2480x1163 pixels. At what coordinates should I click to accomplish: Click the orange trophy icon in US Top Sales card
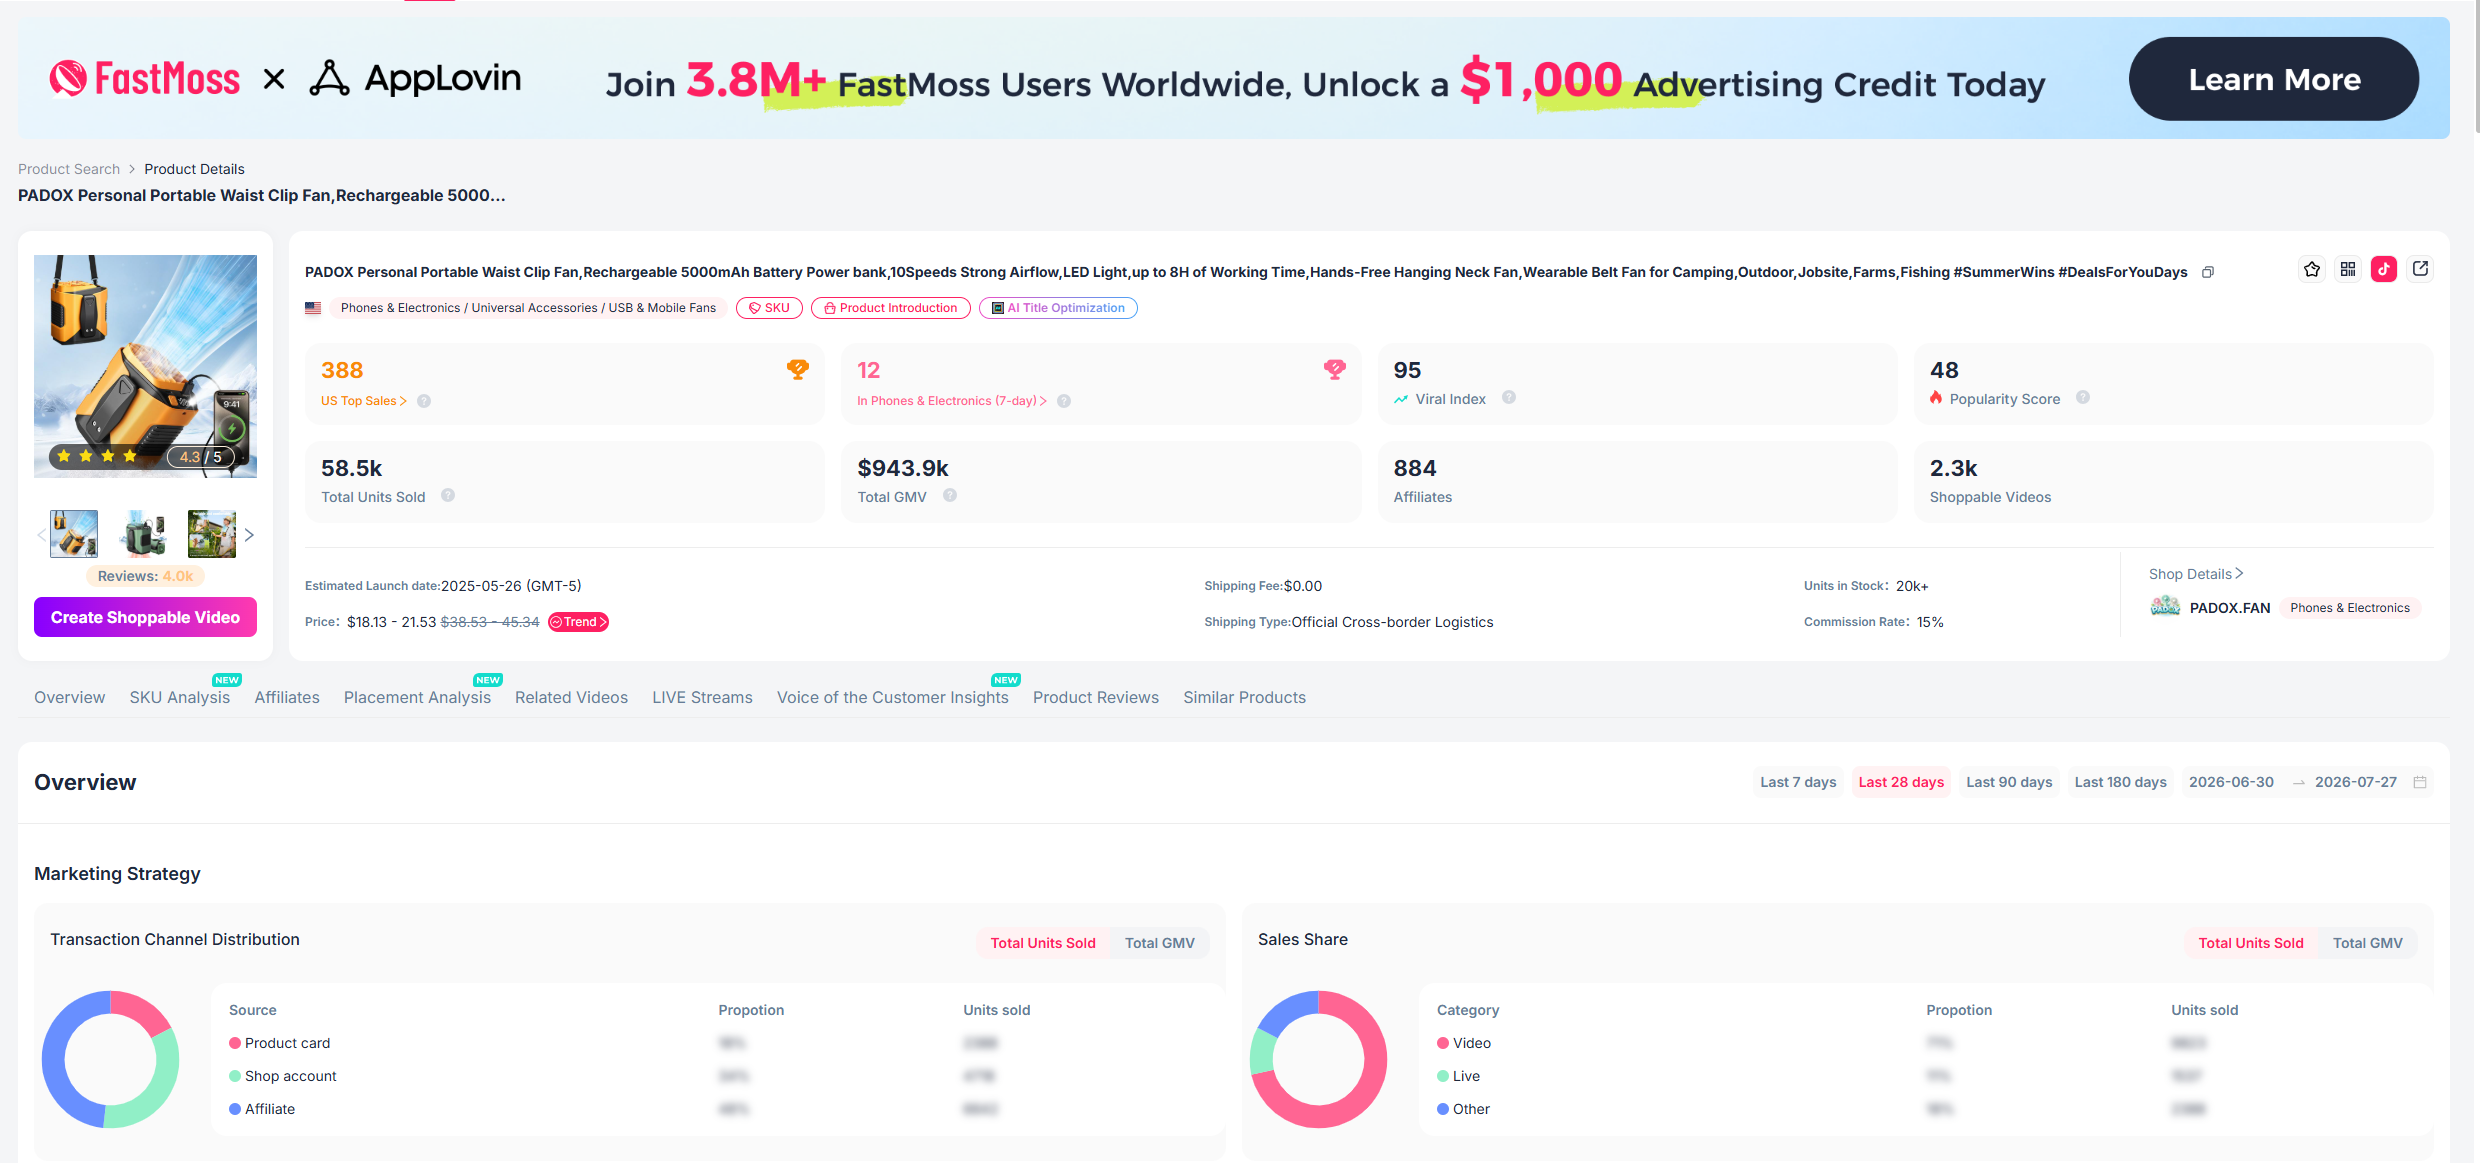[797, 370]
